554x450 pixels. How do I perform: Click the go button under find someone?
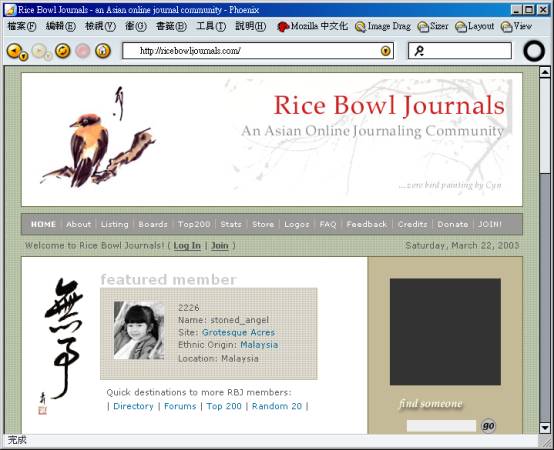pyautogui.click(x=488, y=426)
